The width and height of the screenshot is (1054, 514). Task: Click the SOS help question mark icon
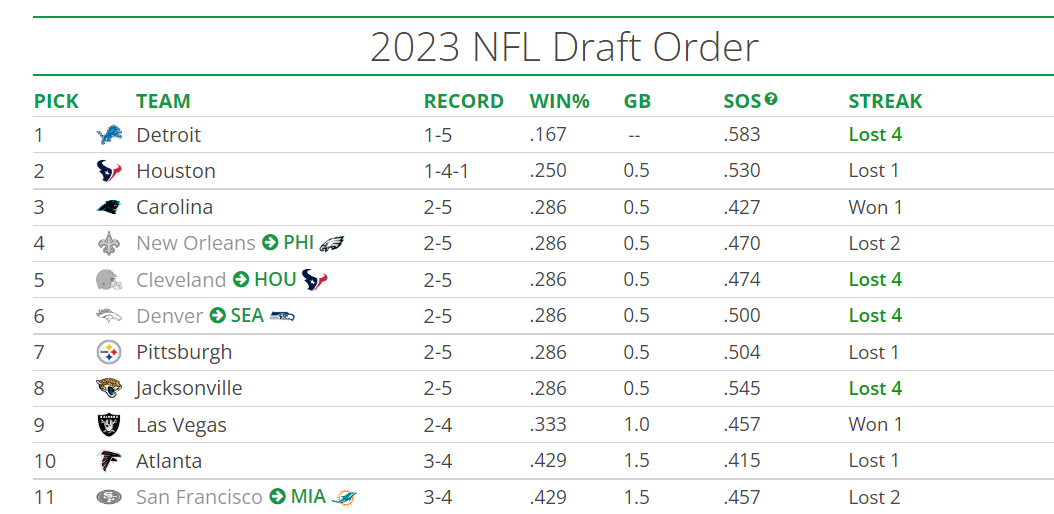771,99
